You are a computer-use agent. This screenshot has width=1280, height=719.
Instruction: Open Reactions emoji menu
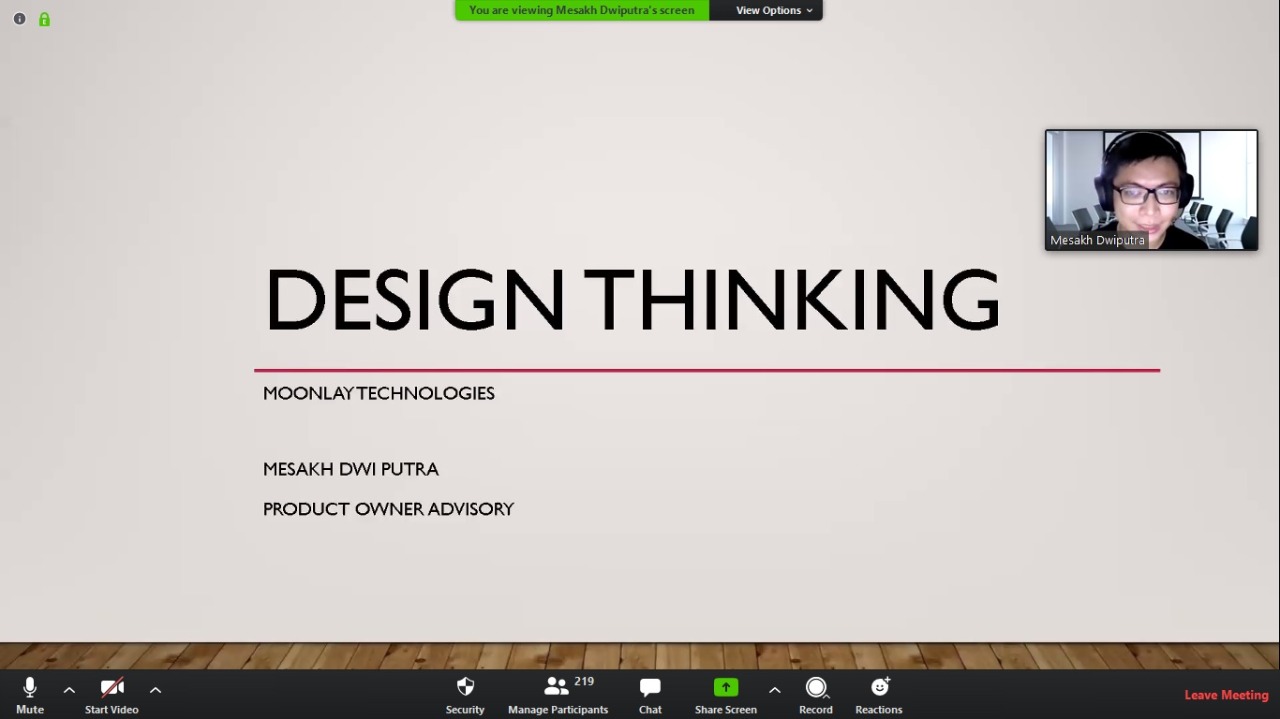(x=879, y=695)
